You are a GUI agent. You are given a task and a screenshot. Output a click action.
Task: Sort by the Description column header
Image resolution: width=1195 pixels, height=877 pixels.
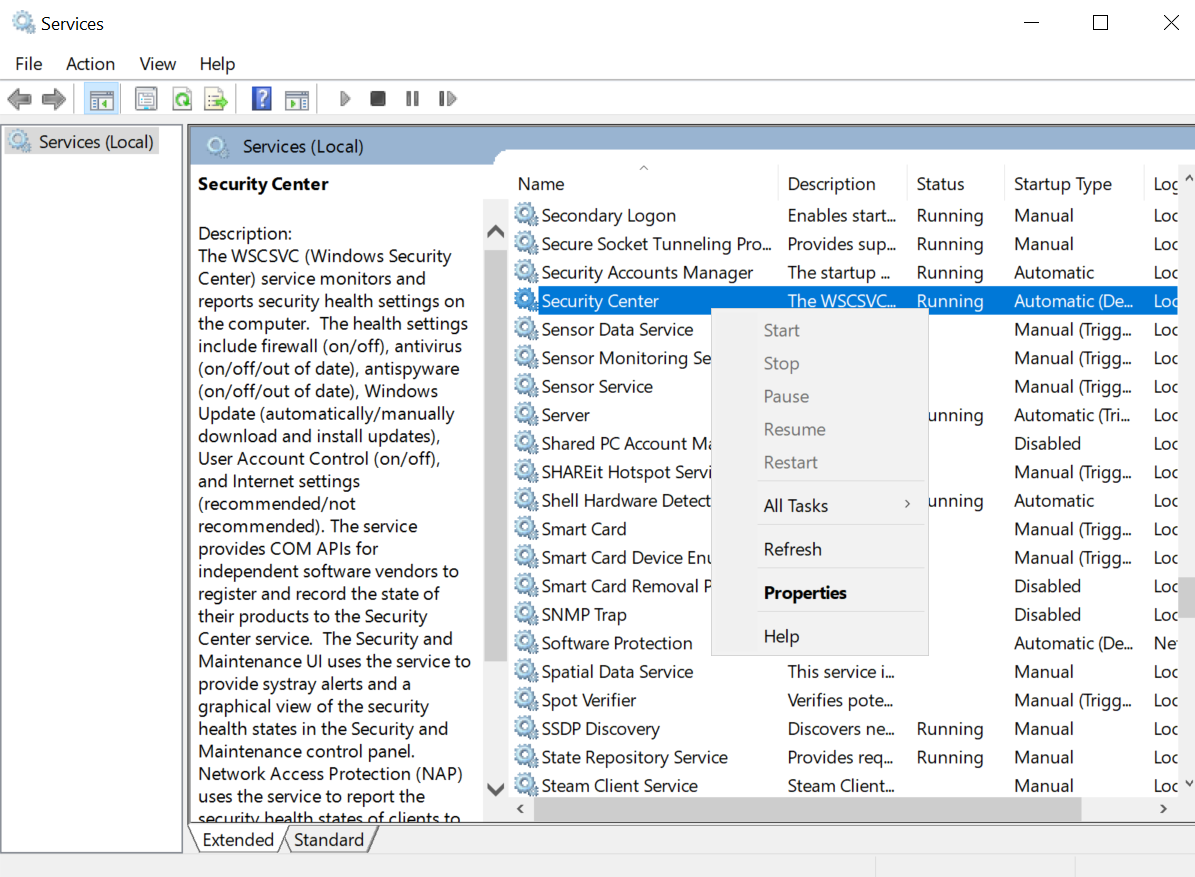click(x=842, y=184)
